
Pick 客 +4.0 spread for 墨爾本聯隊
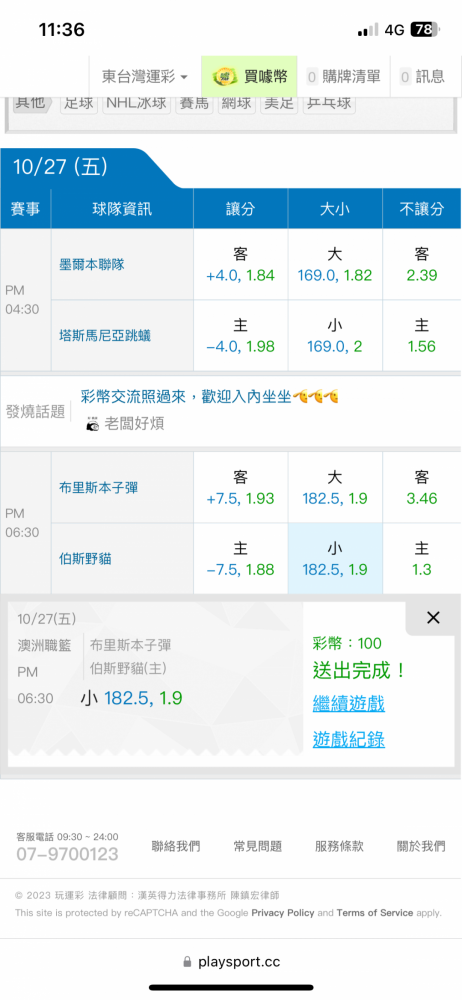(241, 265)
